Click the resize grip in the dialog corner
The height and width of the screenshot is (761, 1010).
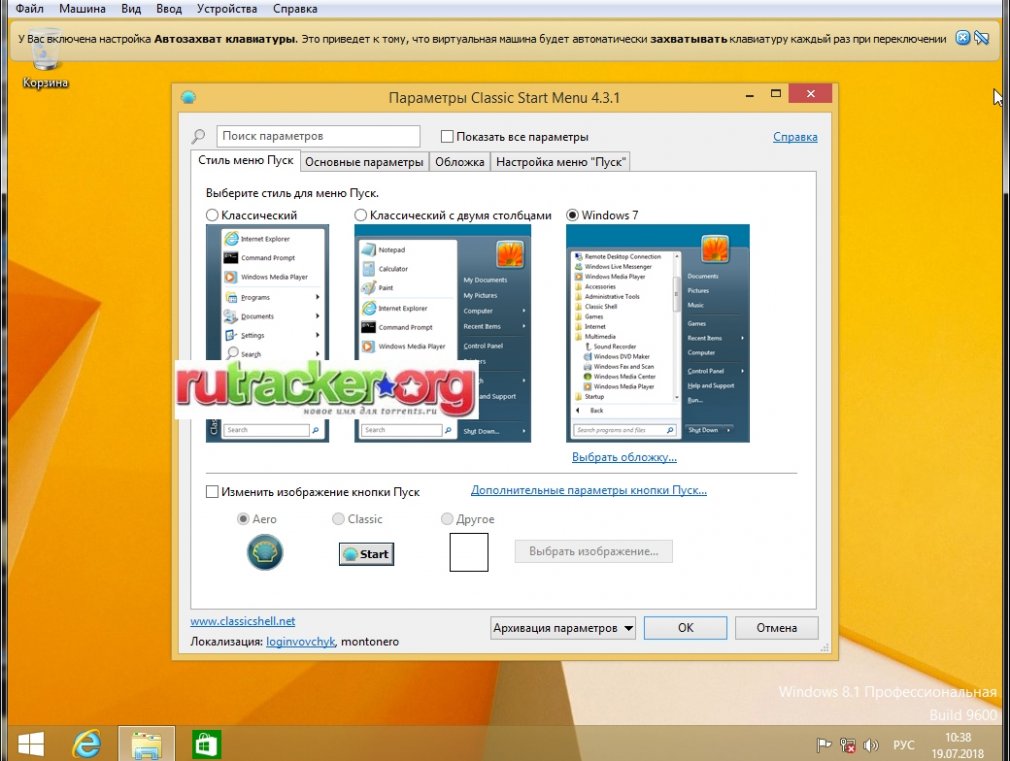tap(824, 648)
